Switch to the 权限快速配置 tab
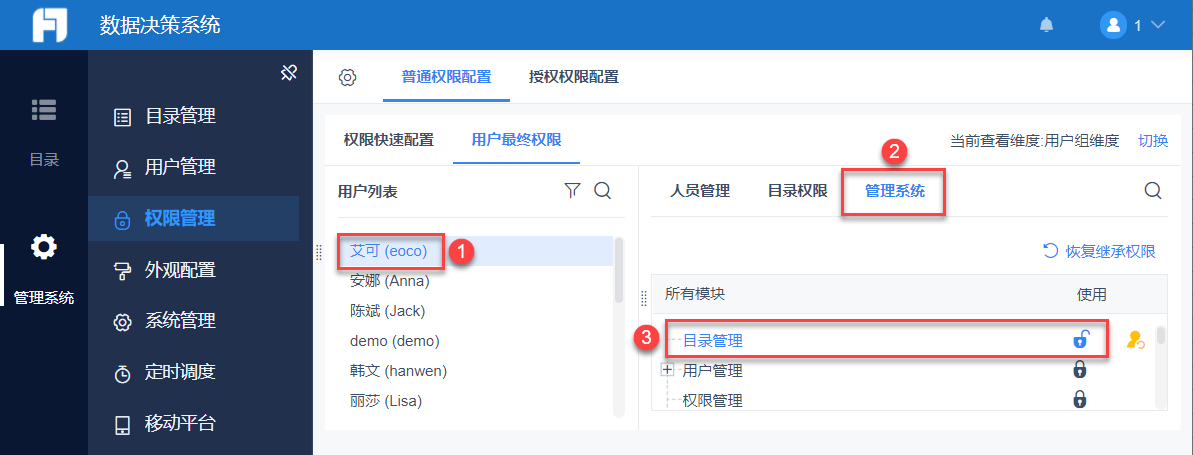 pyautogui.click(x=389, y=139)
